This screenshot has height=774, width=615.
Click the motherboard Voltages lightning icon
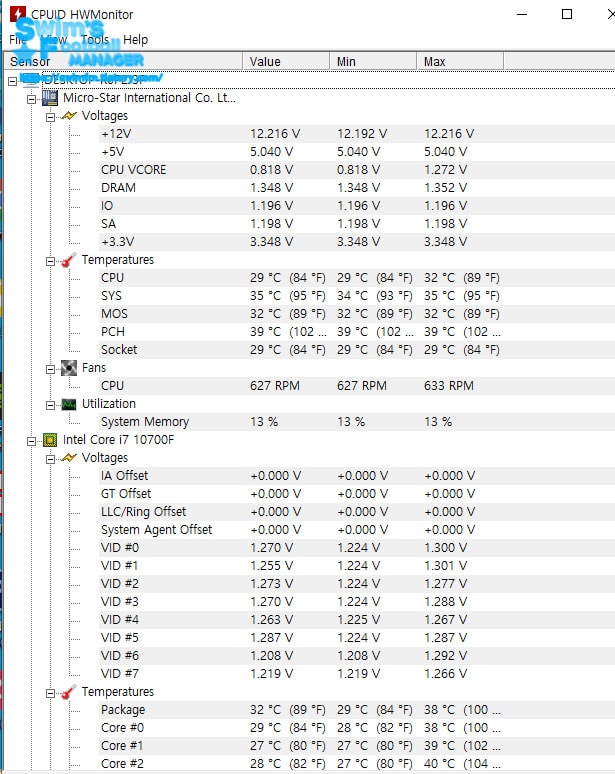(x=69, y=116)
